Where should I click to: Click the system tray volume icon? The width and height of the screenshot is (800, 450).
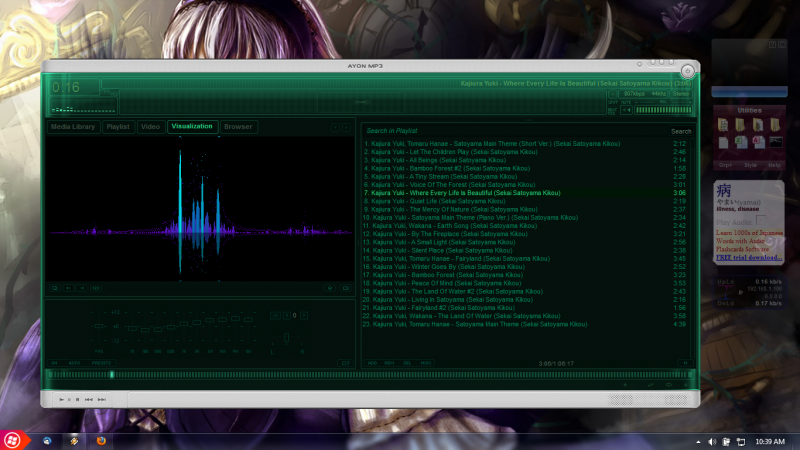712,442
